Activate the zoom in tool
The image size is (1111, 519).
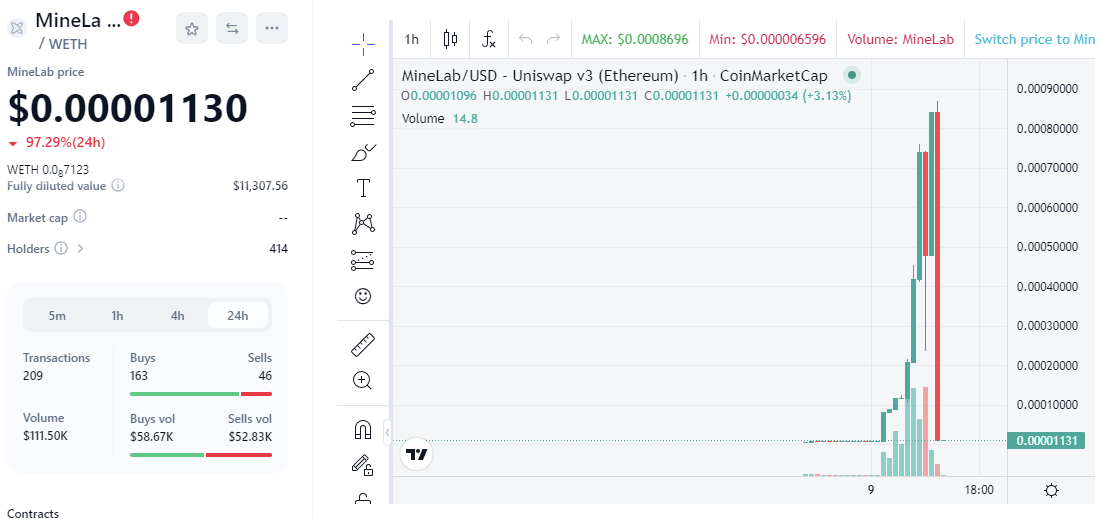point(363,381)
